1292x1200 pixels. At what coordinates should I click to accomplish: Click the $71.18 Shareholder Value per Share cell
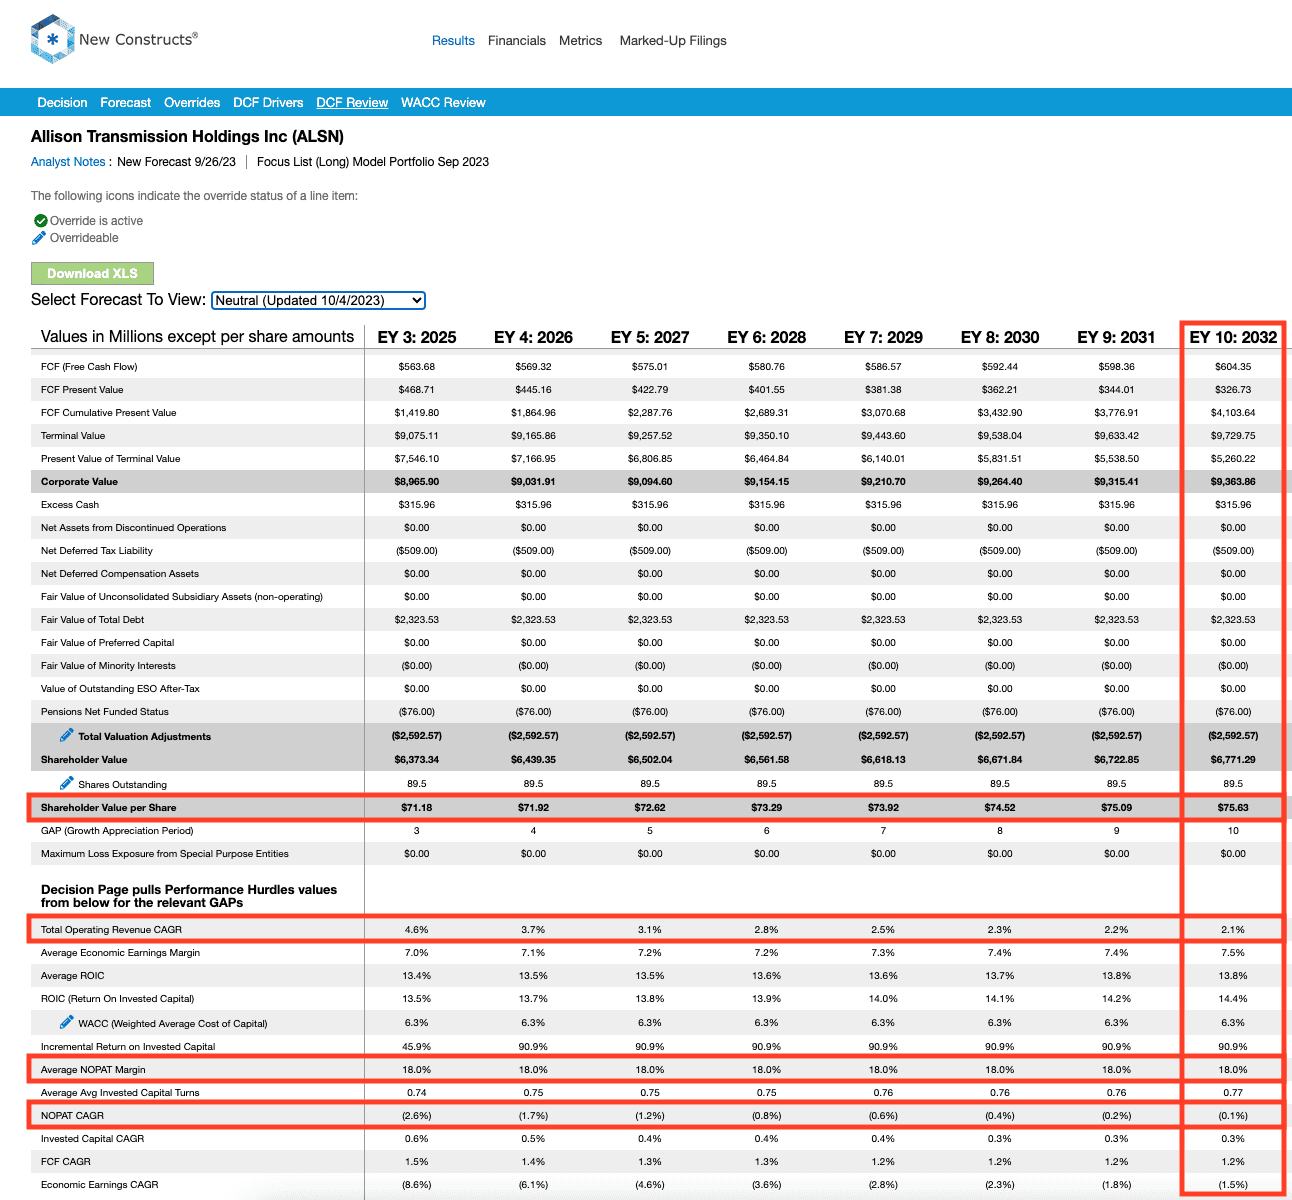pos(417,808)
